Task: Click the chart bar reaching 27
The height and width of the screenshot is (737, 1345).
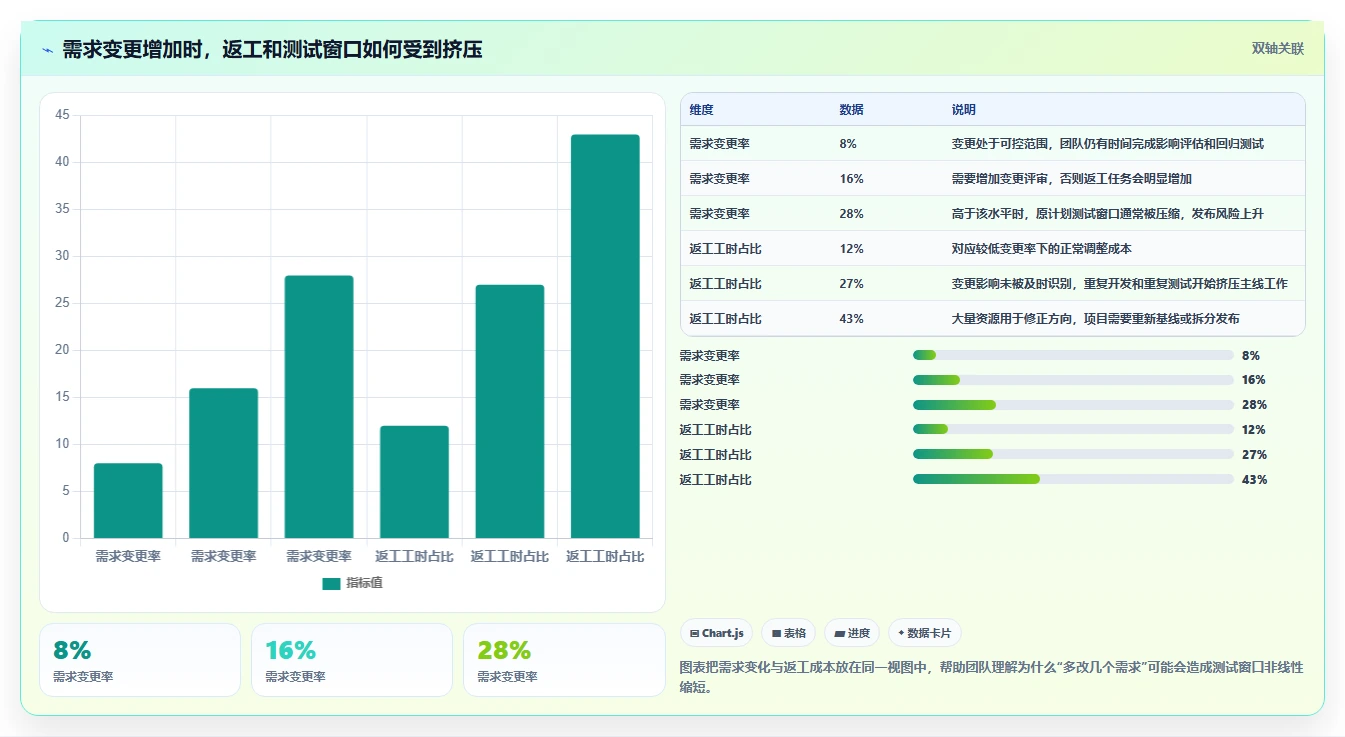Action: [510, 412]
